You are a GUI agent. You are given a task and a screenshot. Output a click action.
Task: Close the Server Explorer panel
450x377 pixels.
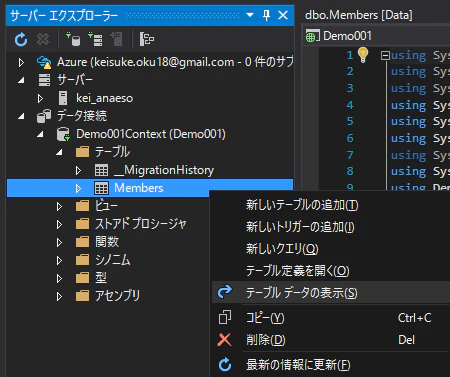point(283,15)
